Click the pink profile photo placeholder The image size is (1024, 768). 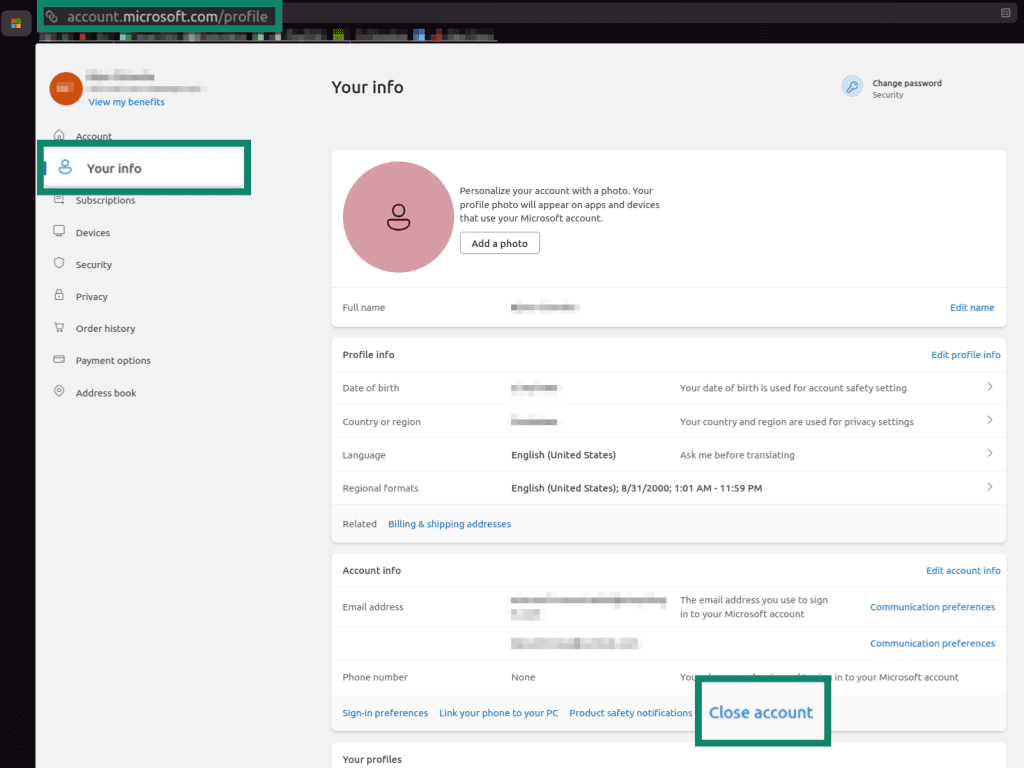tap(398, 217)
